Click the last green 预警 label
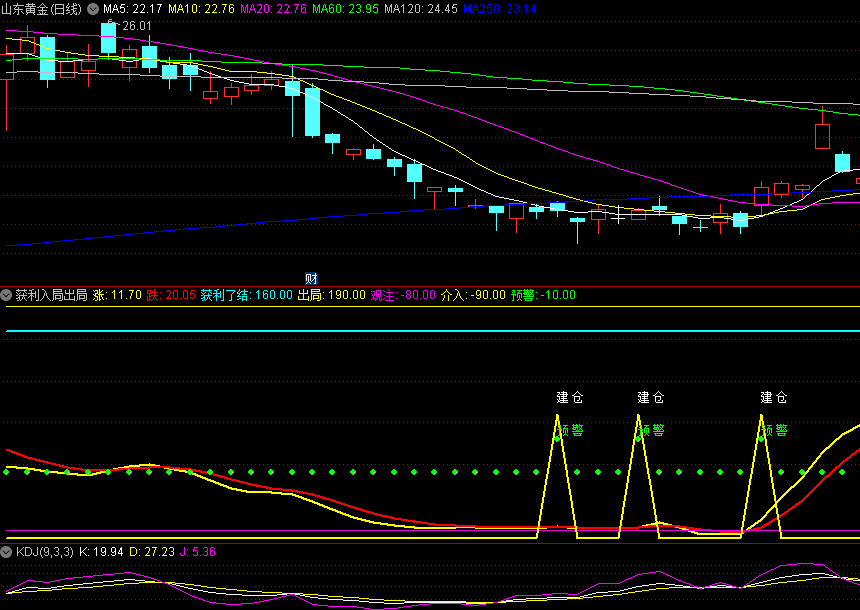 (776, 430)
